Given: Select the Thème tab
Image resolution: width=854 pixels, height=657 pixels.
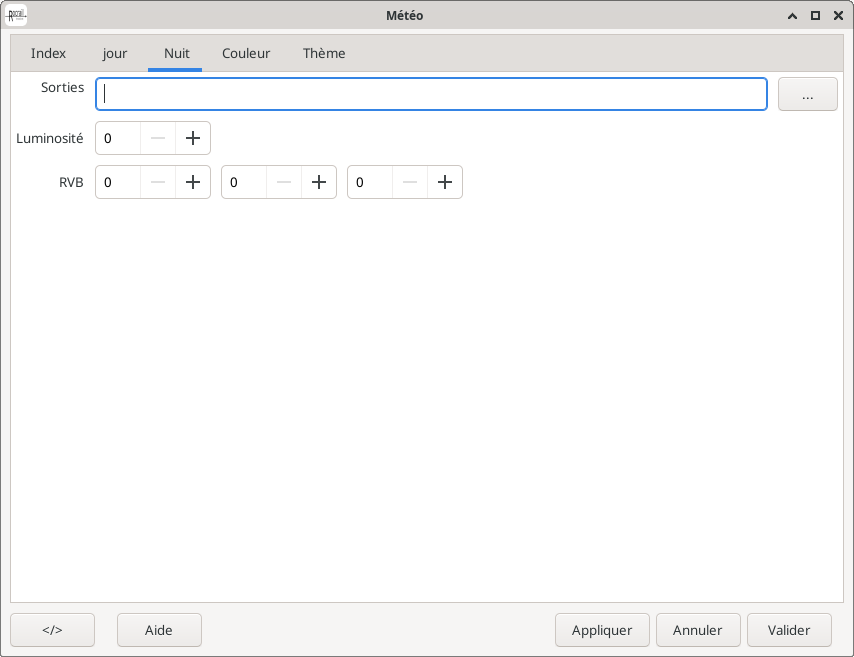Looking at the screenshot, I should [324, 54].
